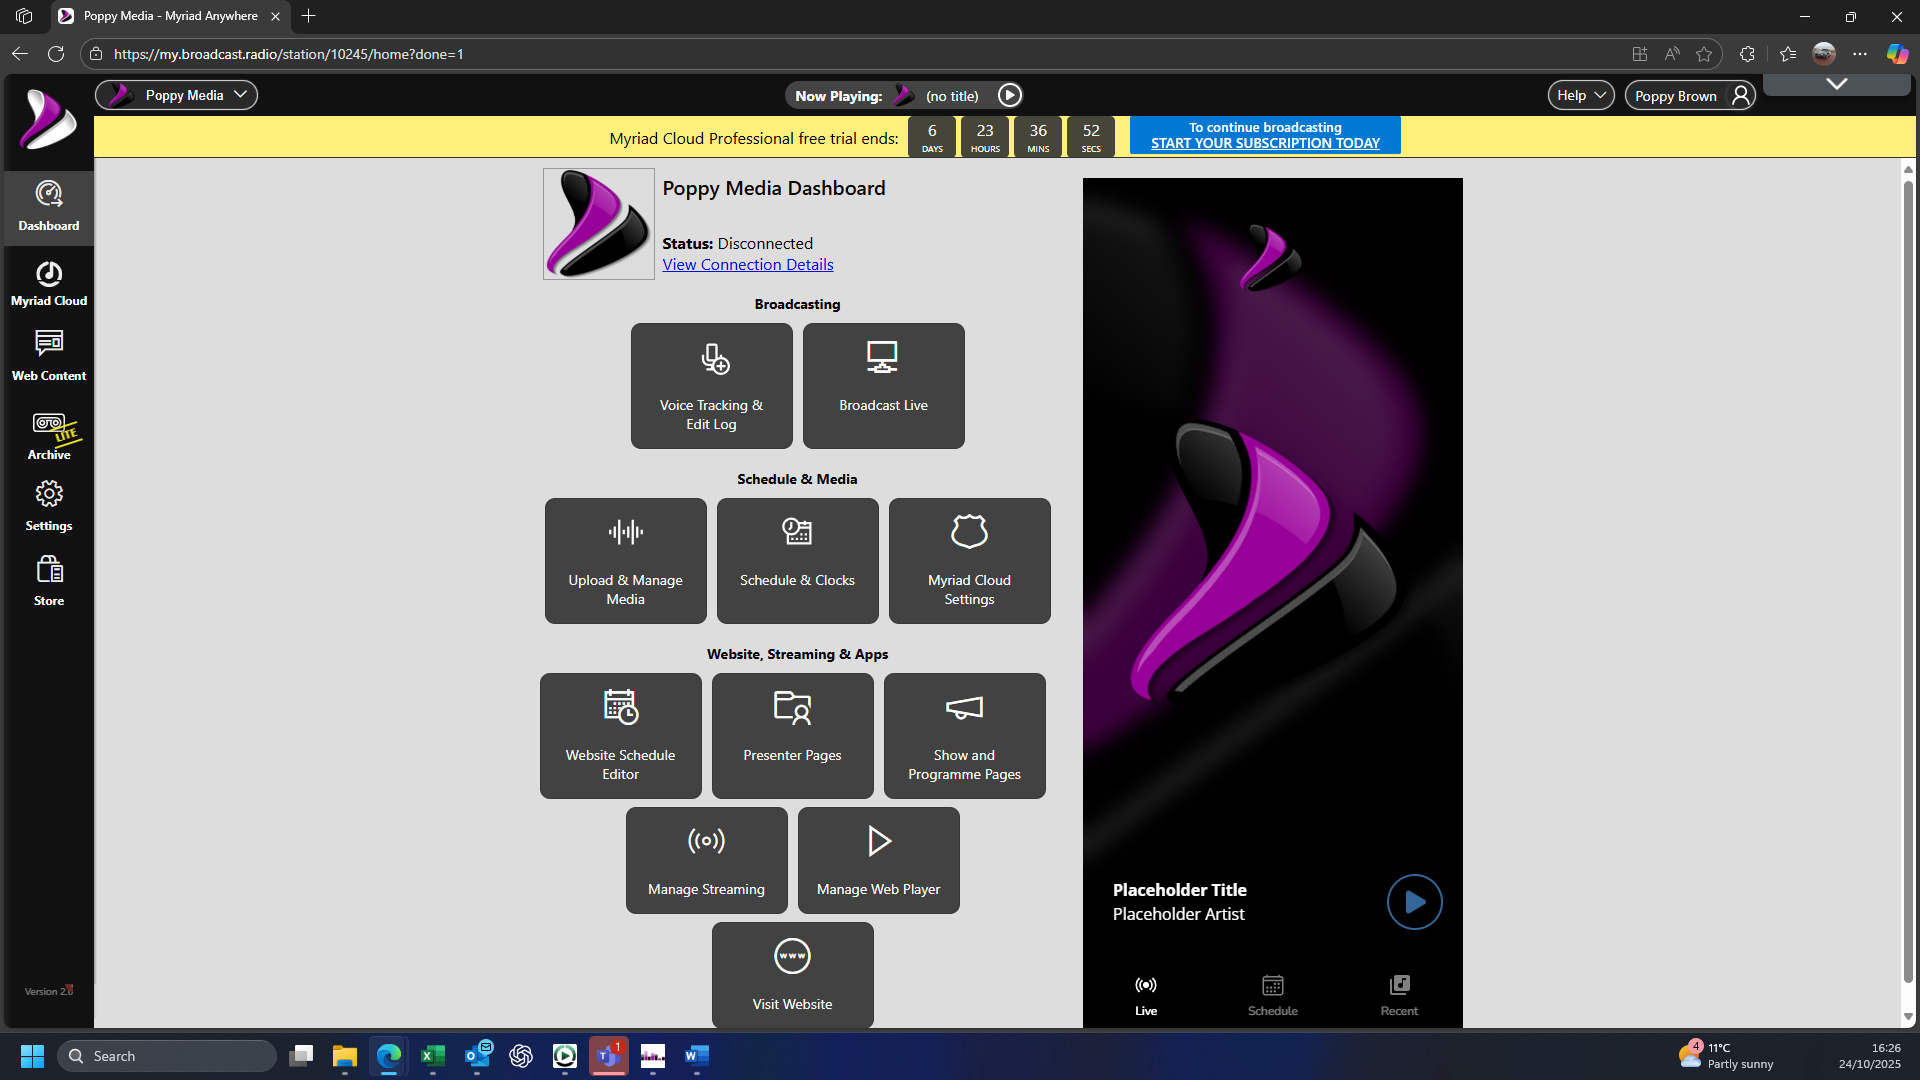Expand the Poppy Media station dropdown
The image size is (1920, 1080).
click(x=177, y=95)
